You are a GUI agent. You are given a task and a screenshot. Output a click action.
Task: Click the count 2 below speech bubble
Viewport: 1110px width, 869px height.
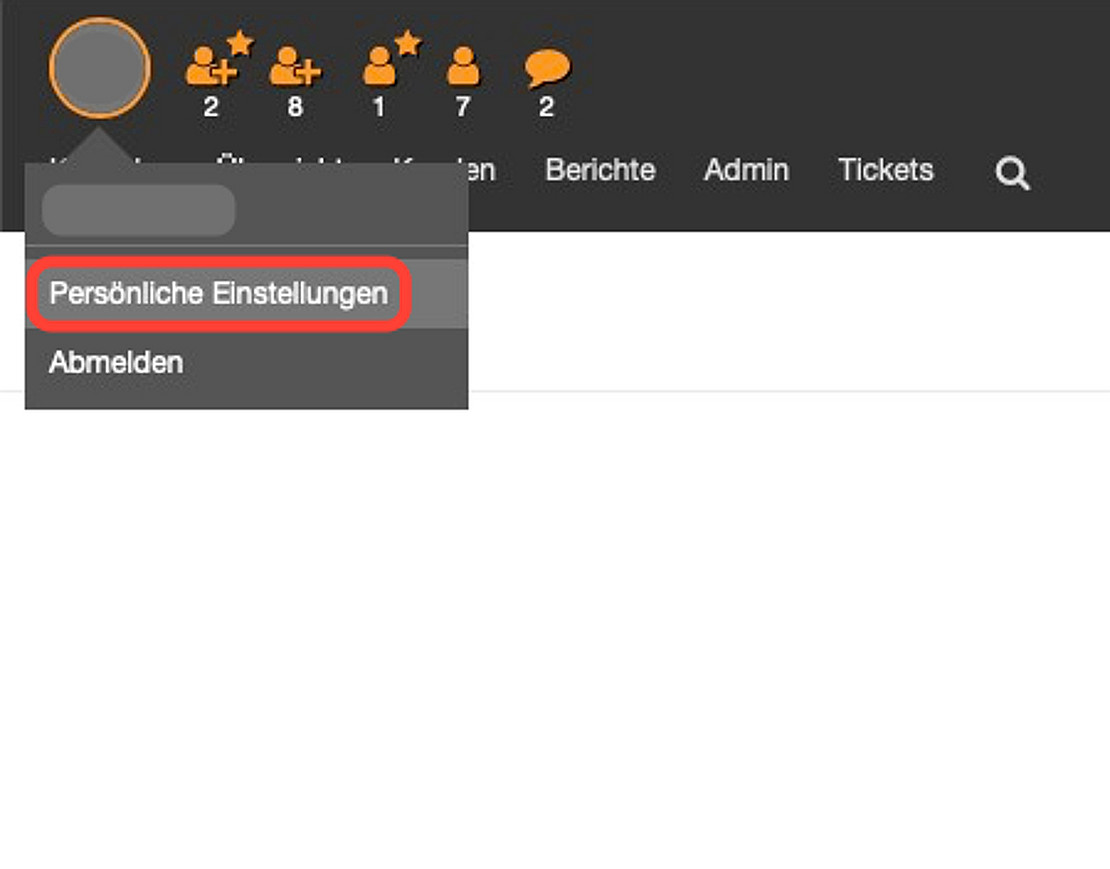click(546, 107)
